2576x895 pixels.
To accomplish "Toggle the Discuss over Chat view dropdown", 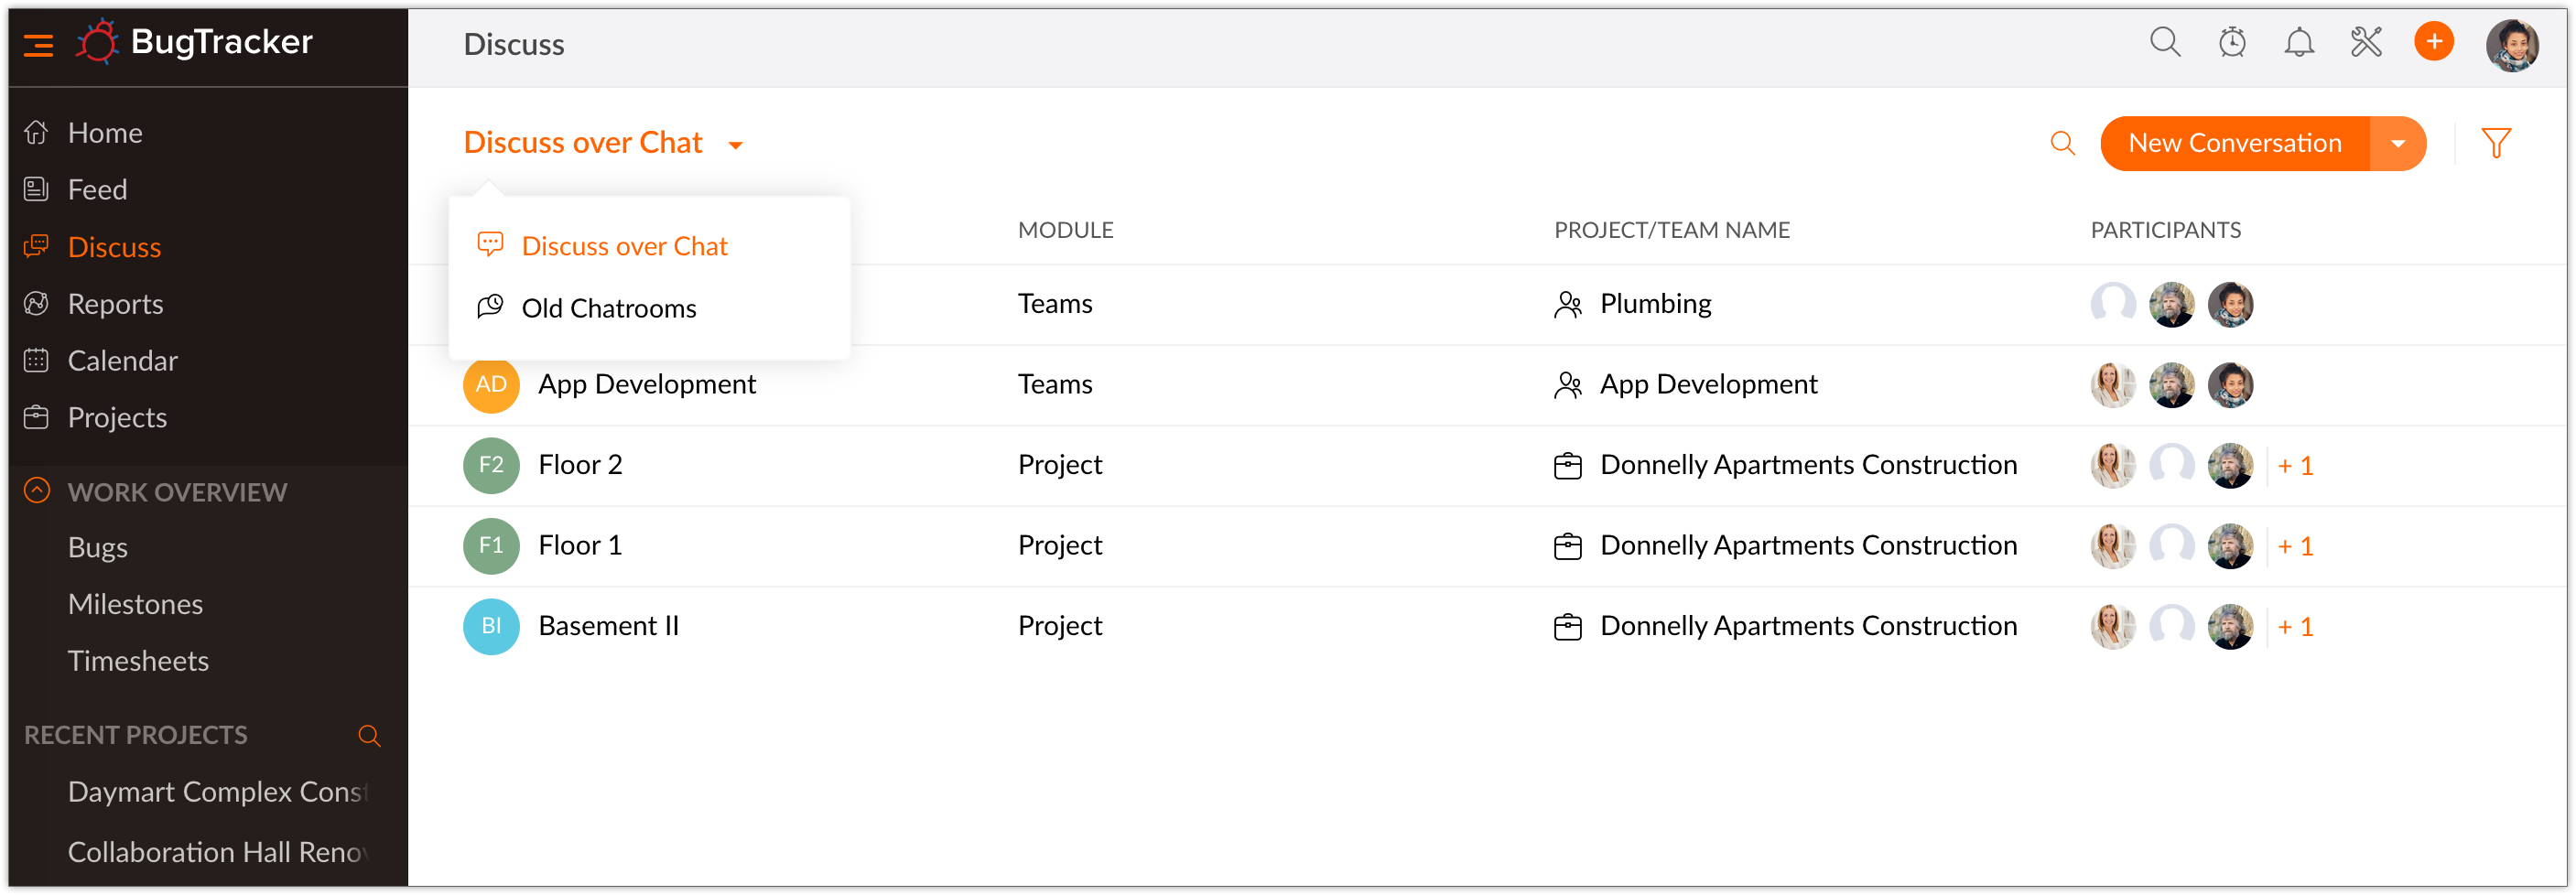I will pyautogui.click(x=735, y=145).
